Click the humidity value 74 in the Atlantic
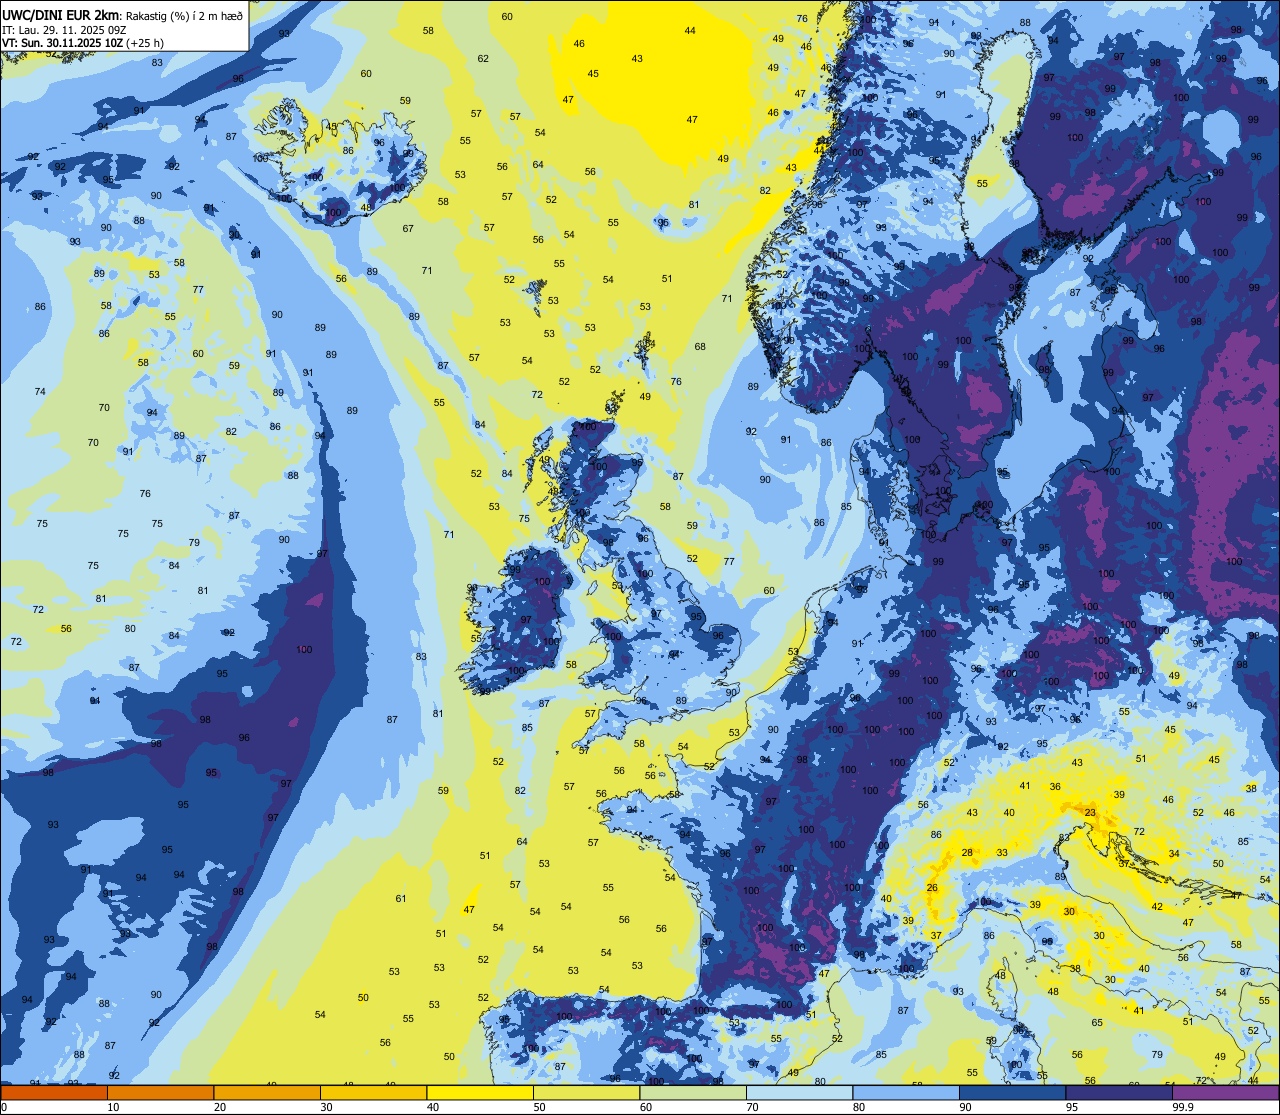The width and height of the screenshot is (1280, 1115). (x=40, y=392)
